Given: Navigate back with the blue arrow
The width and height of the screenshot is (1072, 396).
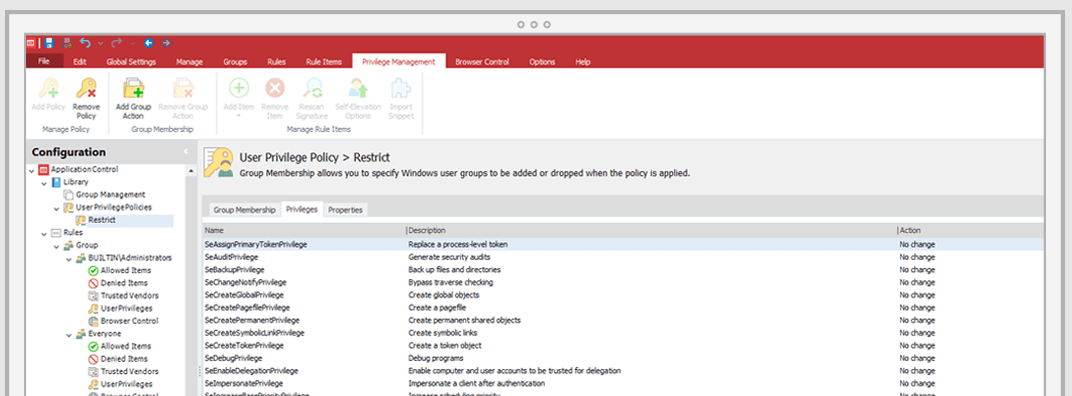Looking at the screenshot, I should 148,42.
